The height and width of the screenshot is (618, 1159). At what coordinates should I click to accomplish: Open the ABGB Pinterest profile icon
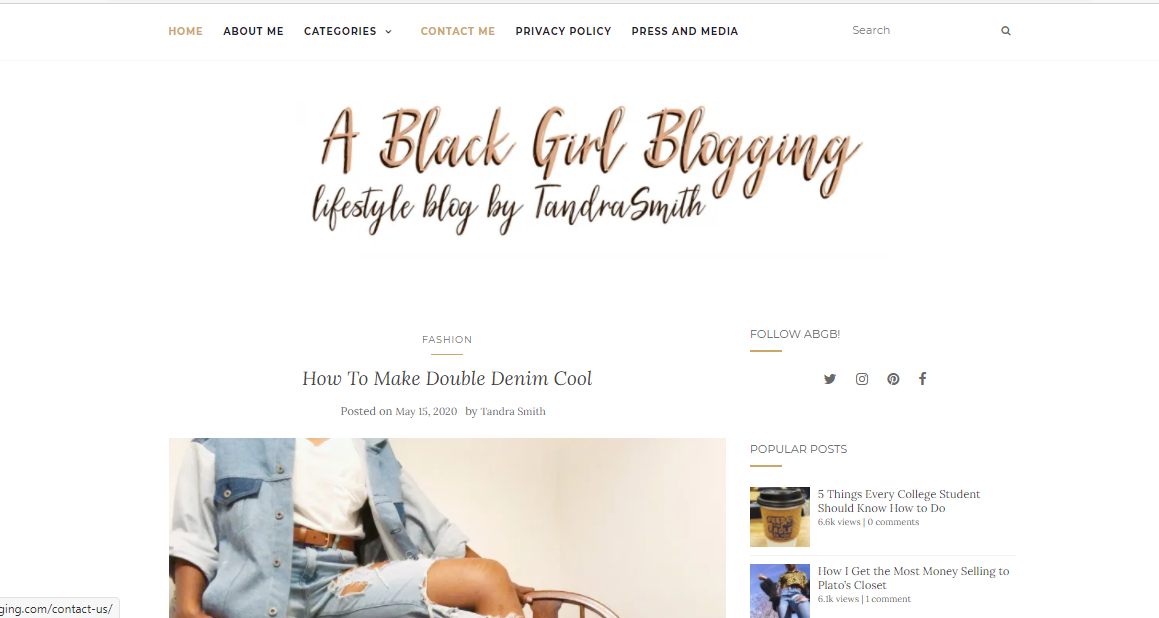click(x=893, y=379)
